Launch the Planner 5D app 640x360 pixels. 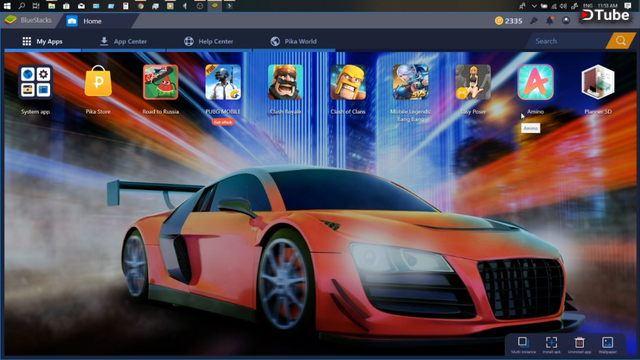(598, 82)
